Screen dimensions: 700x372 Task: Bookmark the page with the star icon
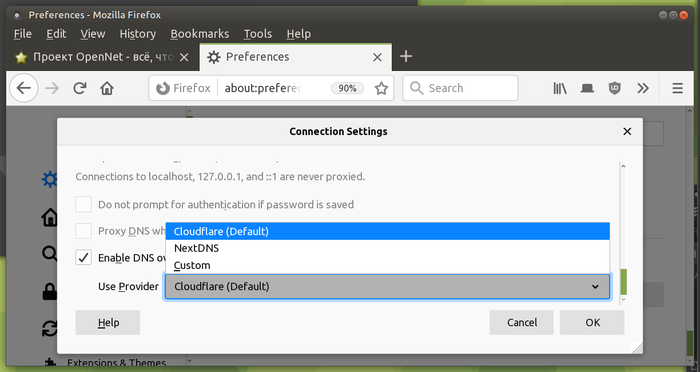click(x=381, y=88)
